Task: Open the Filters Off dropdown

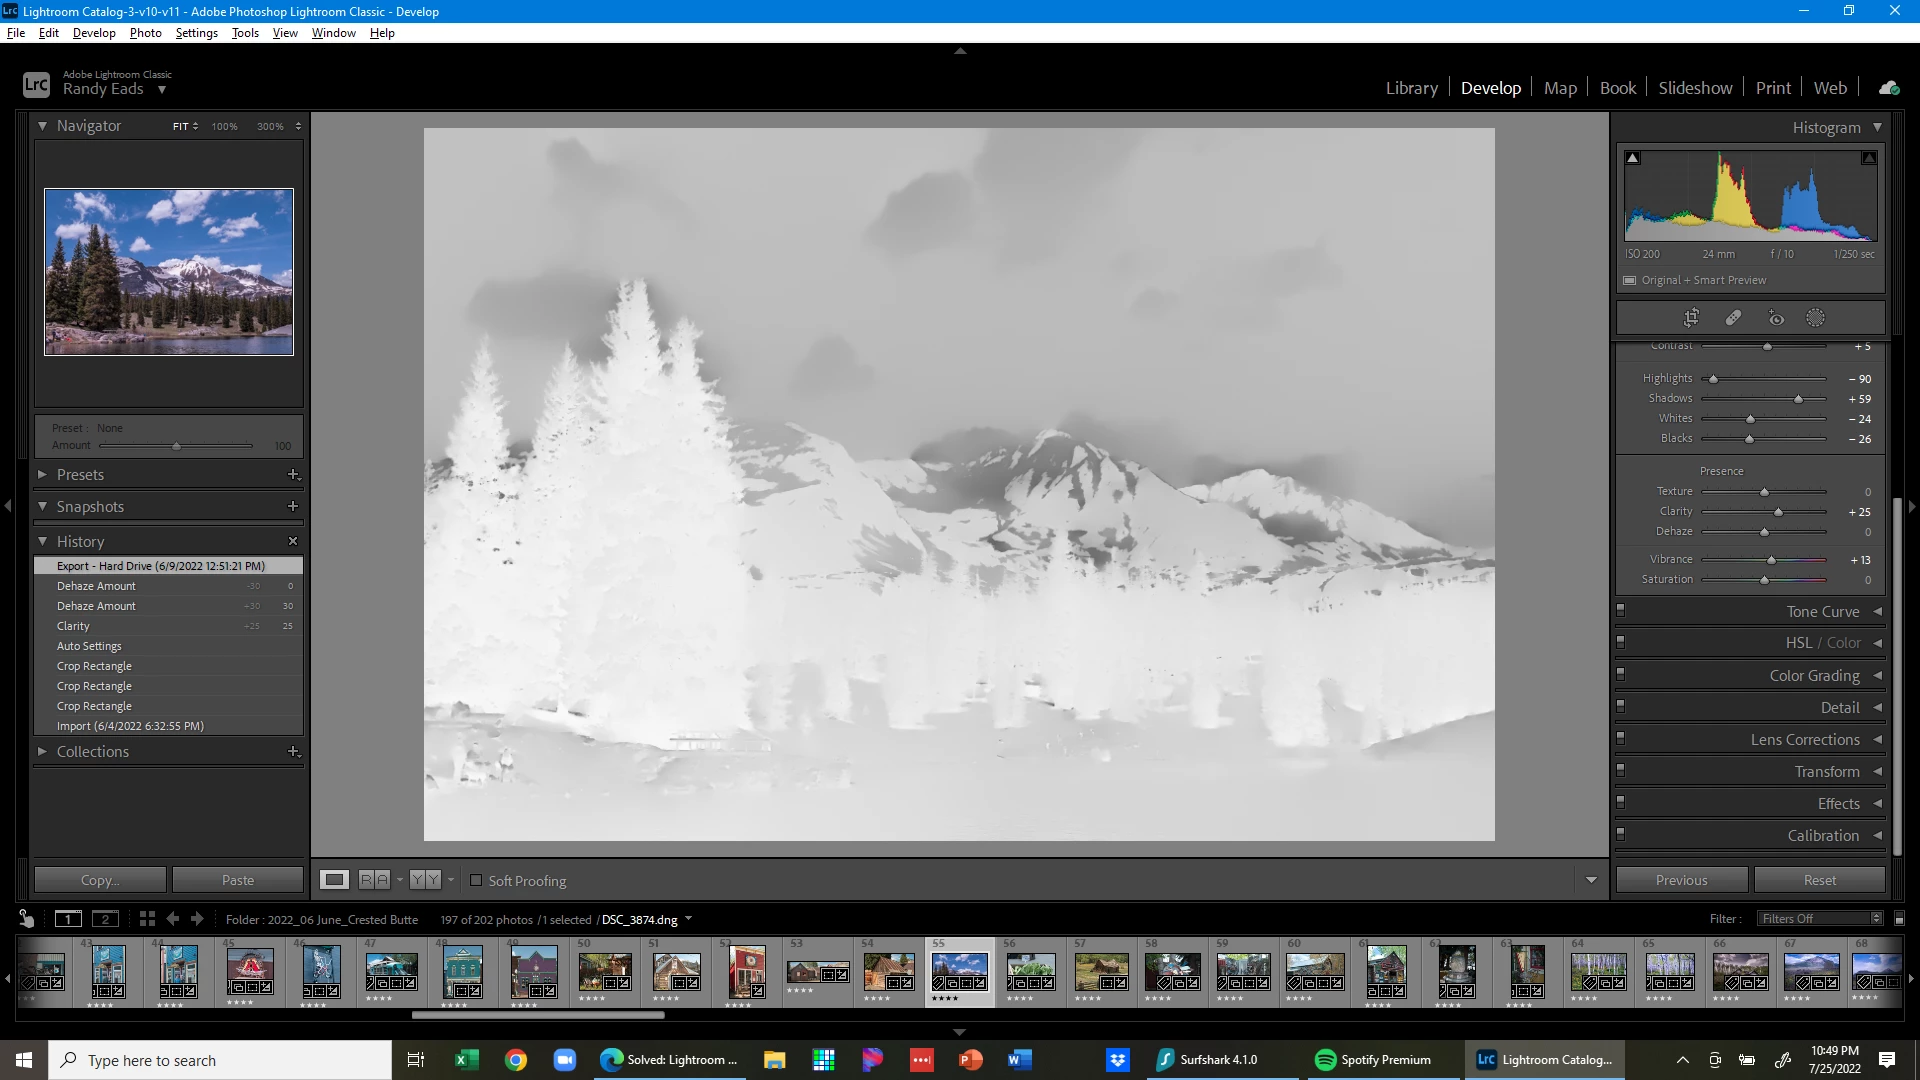Action: point(1820,919)
